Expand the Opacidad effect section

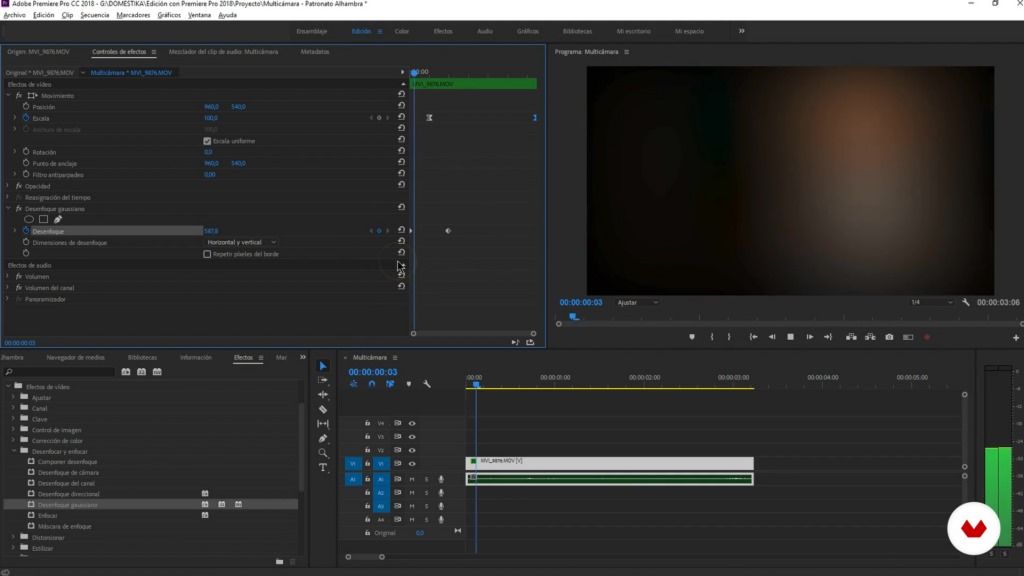8,186
